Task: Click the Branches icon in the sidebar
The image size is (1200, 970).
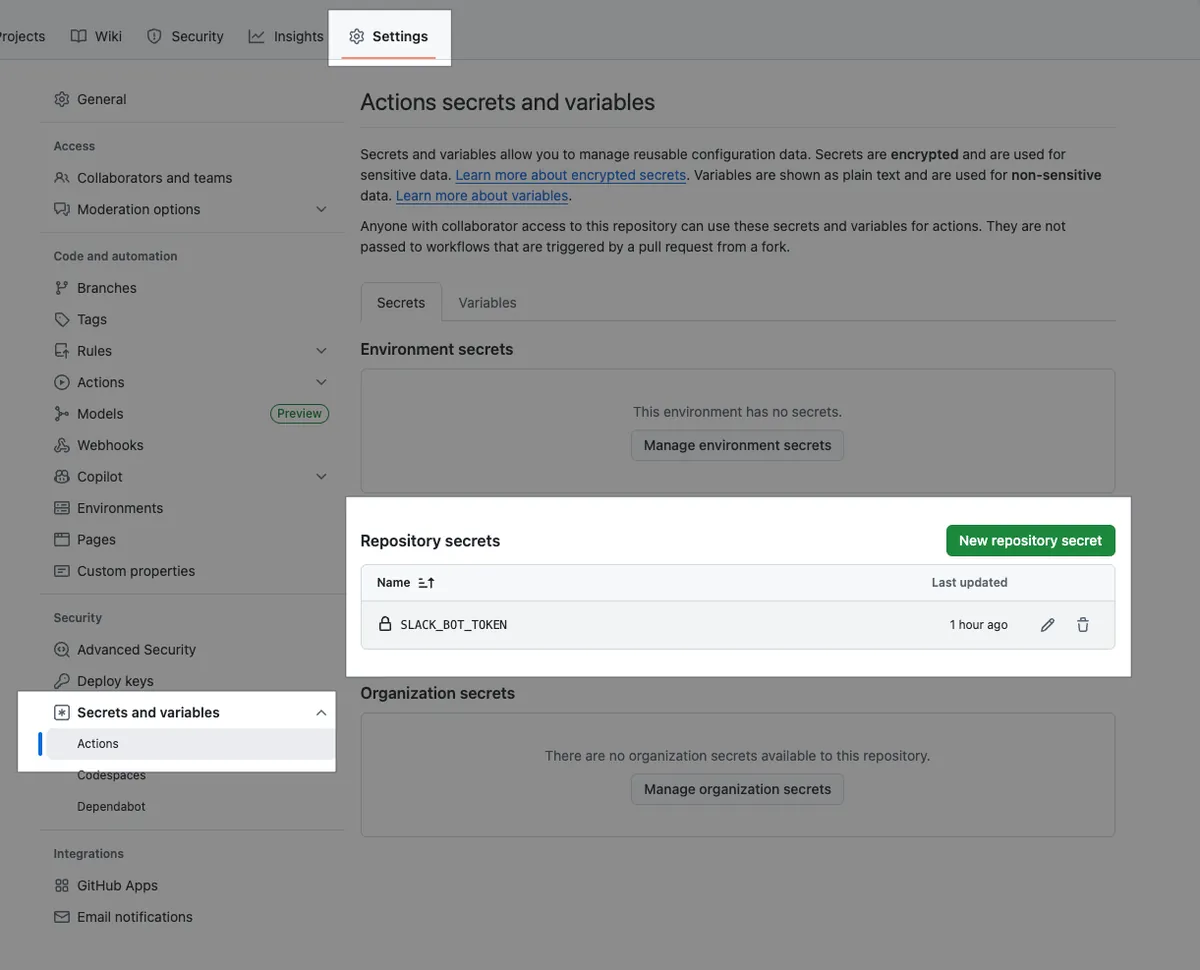Action: (62, 288)
